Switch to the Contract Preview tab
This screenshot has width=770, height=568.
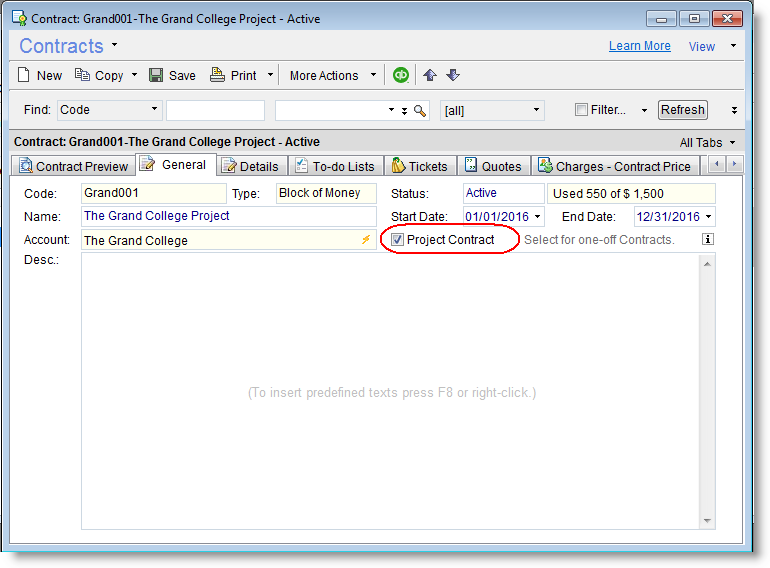(x=73, y=166)
